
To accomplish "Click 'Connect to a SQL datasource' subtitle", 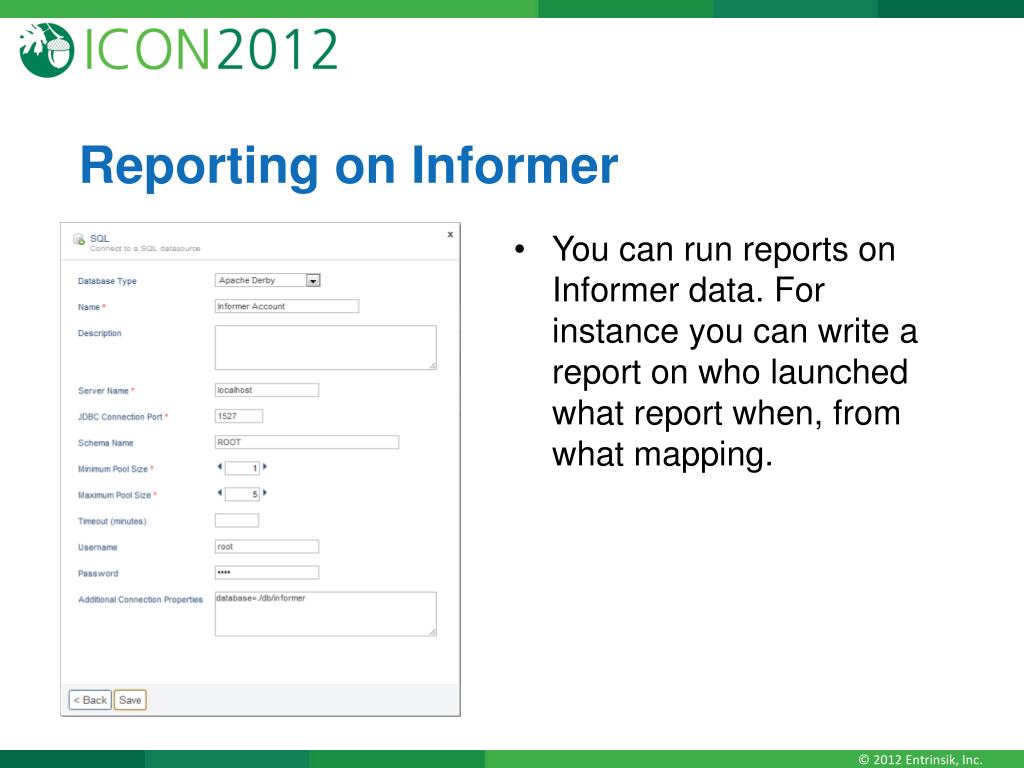I will (x=145, y=249).
